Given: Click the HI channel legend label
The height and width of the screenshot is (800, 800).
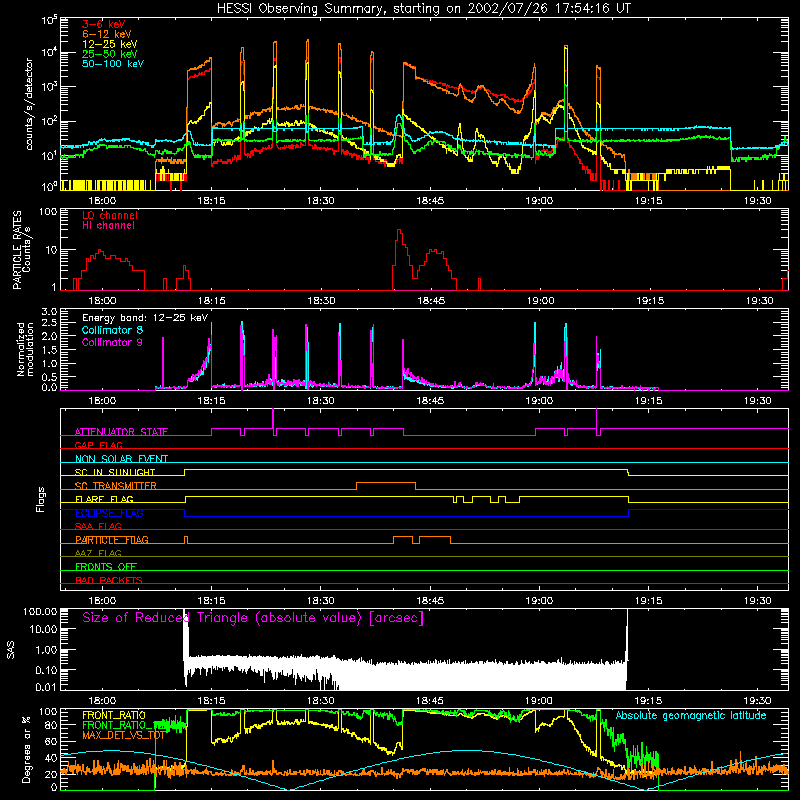Looking at the screenshot, I should point(108,226).
